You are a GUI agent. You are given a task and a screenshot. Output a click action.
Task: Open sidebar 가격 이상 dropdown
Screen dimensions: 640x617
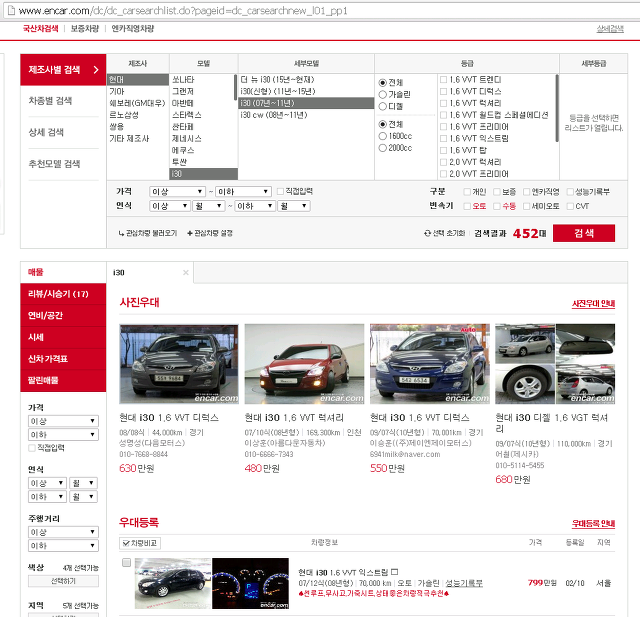(63, 421)
